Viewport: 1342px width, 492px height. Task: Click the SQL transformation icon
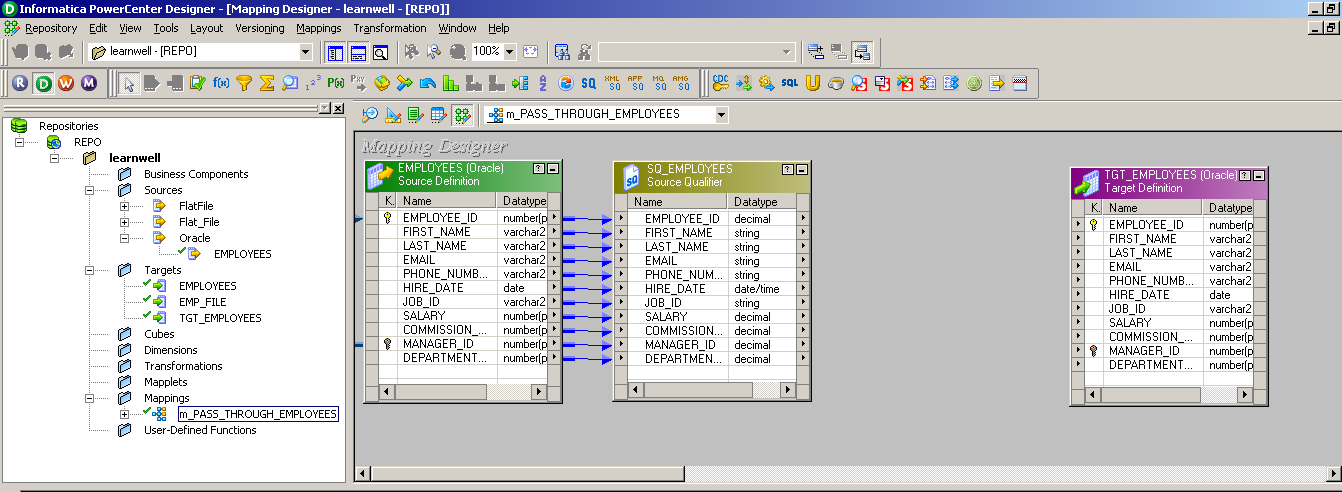point(790,83)
